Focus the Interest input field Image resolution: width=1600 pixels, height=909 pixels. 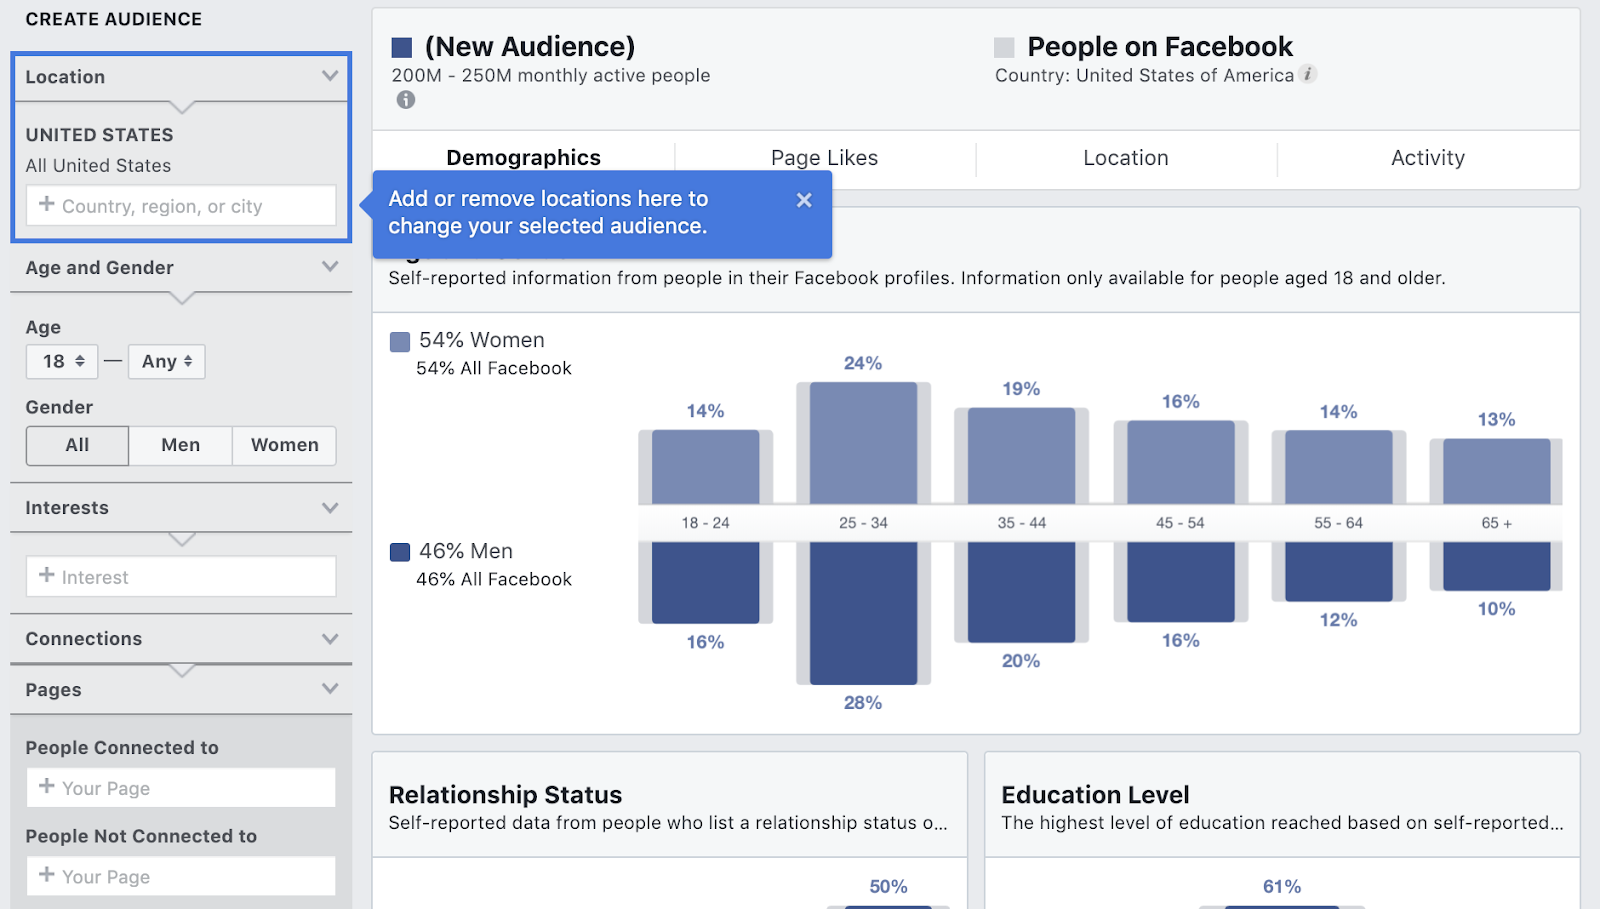pos(181,577)
